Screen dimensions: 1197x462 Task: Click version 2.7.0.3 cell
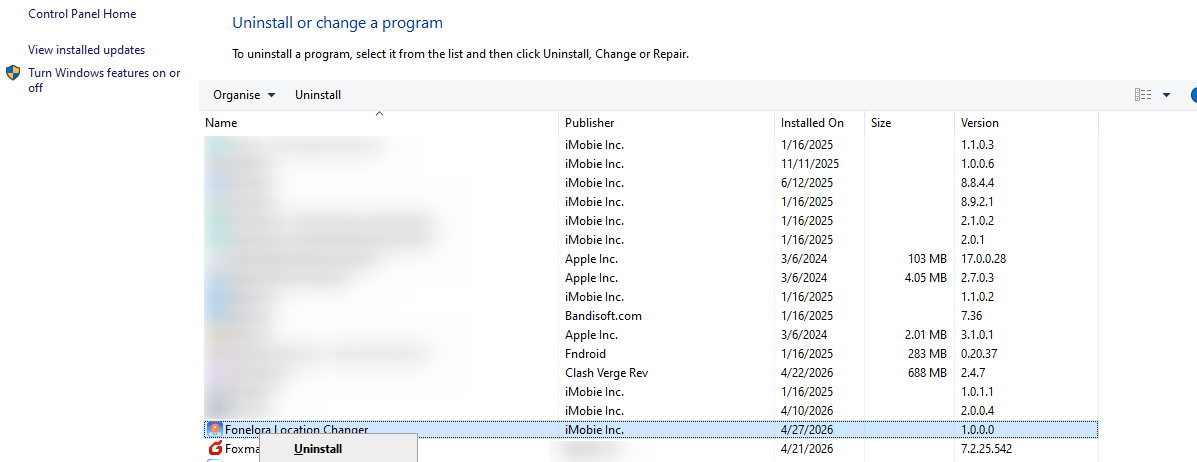tap(977, 277)
